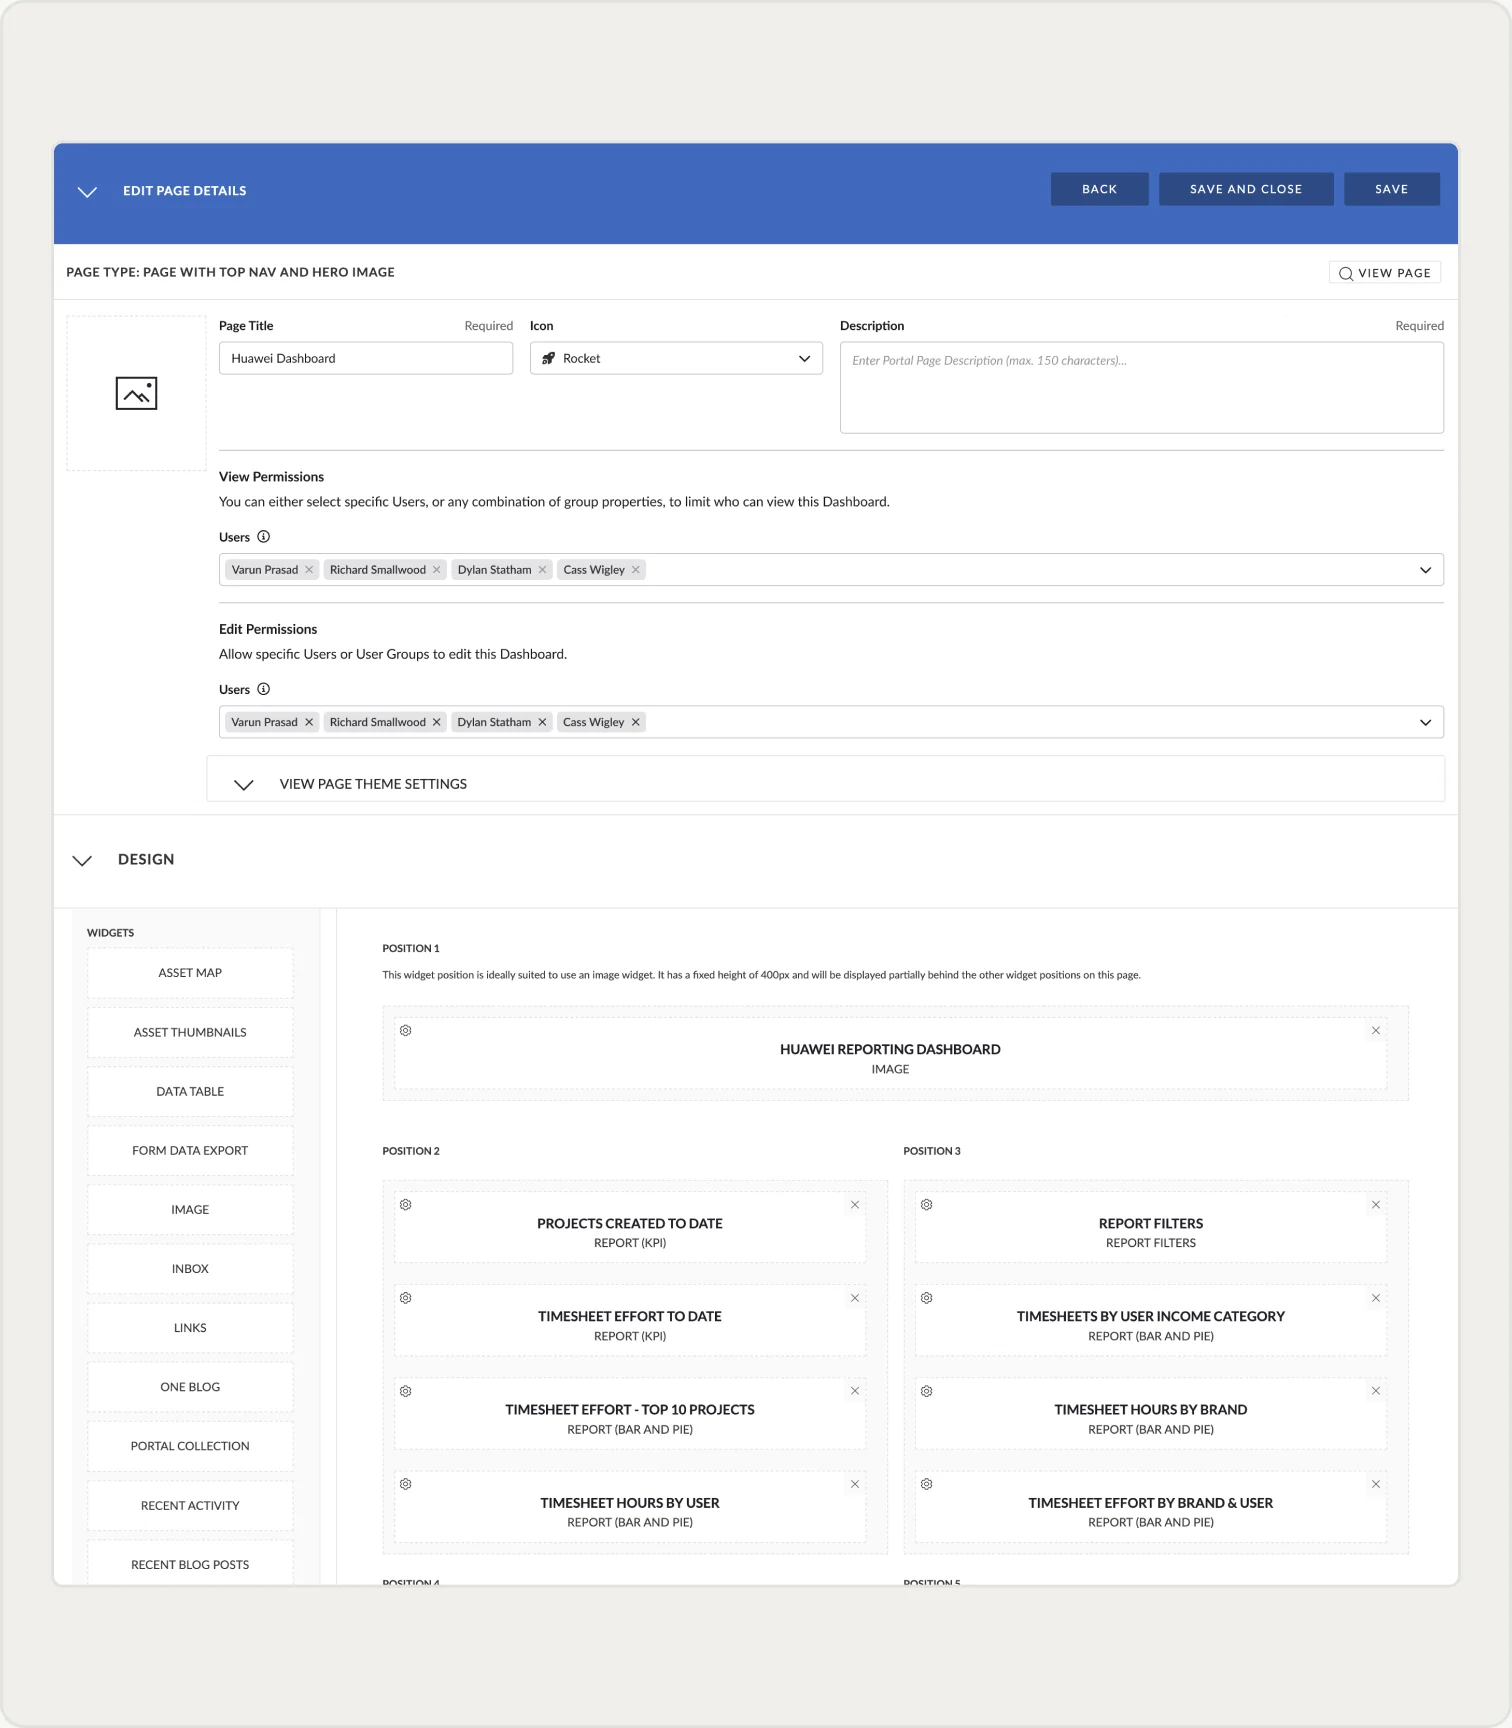Open settings gear for Report Filters widget
The image size is (1512, 1728).
click(927, 1205)
